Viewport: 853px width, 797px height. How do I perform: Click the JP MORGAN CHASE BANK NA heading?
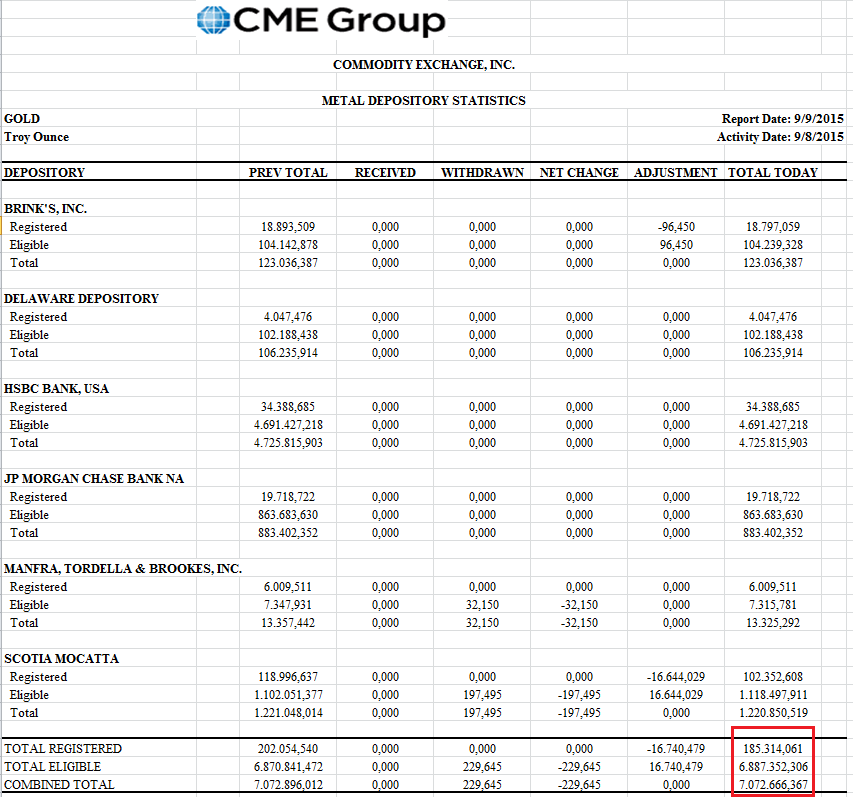[94, 479]
